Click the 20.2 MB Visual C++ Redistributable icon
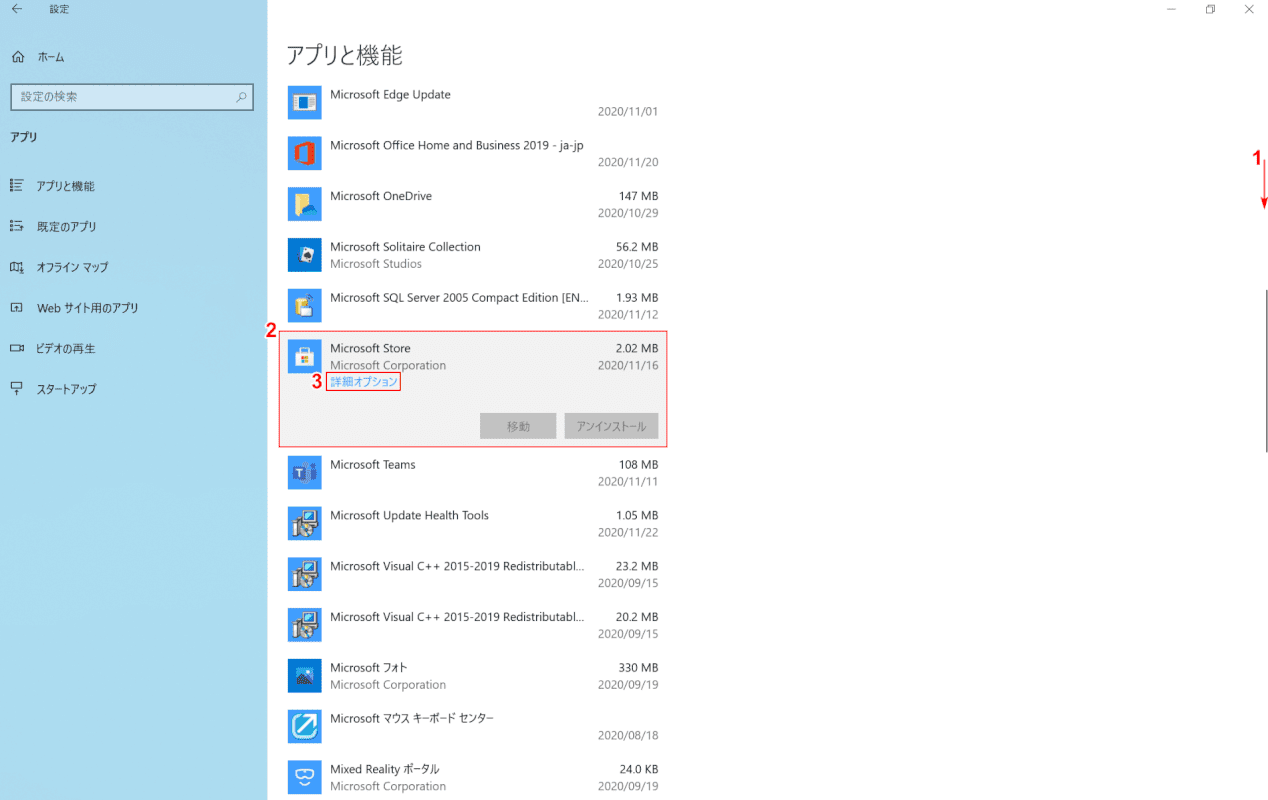 304,625
